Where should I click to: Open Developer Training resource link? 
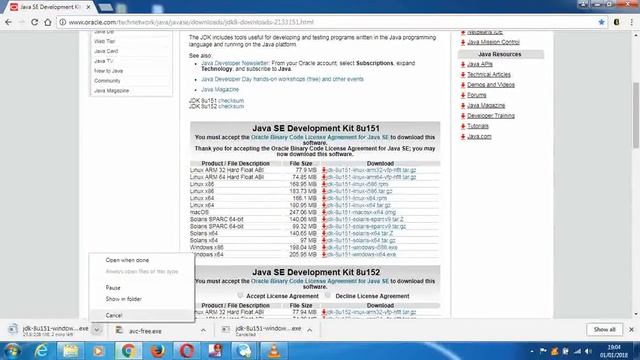[491, 116]
